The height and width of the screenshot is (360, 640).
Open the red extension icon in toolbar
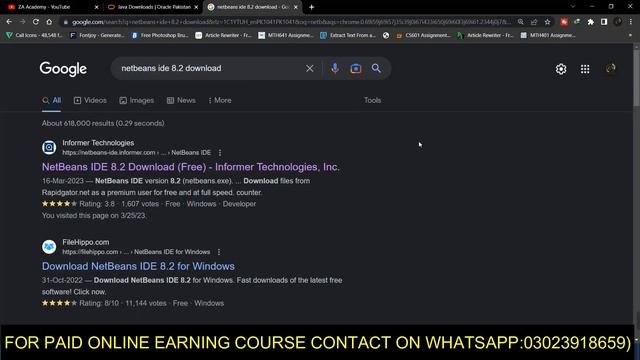click(x=564, y=22)
